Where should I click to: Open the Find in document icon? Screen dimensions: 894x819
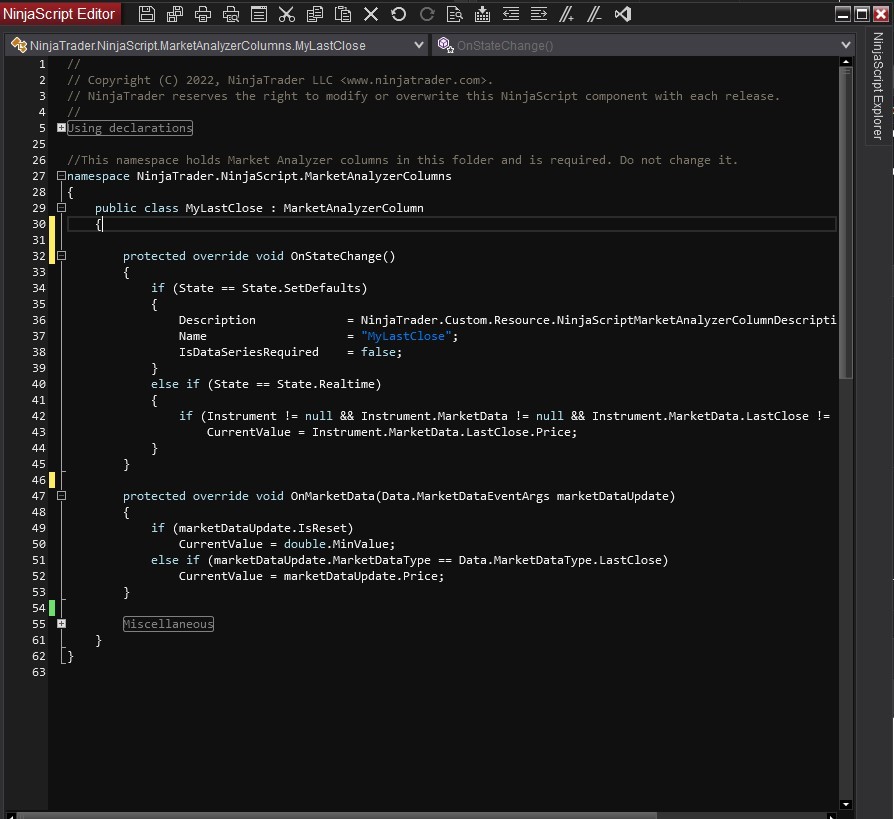pos(455,14)
